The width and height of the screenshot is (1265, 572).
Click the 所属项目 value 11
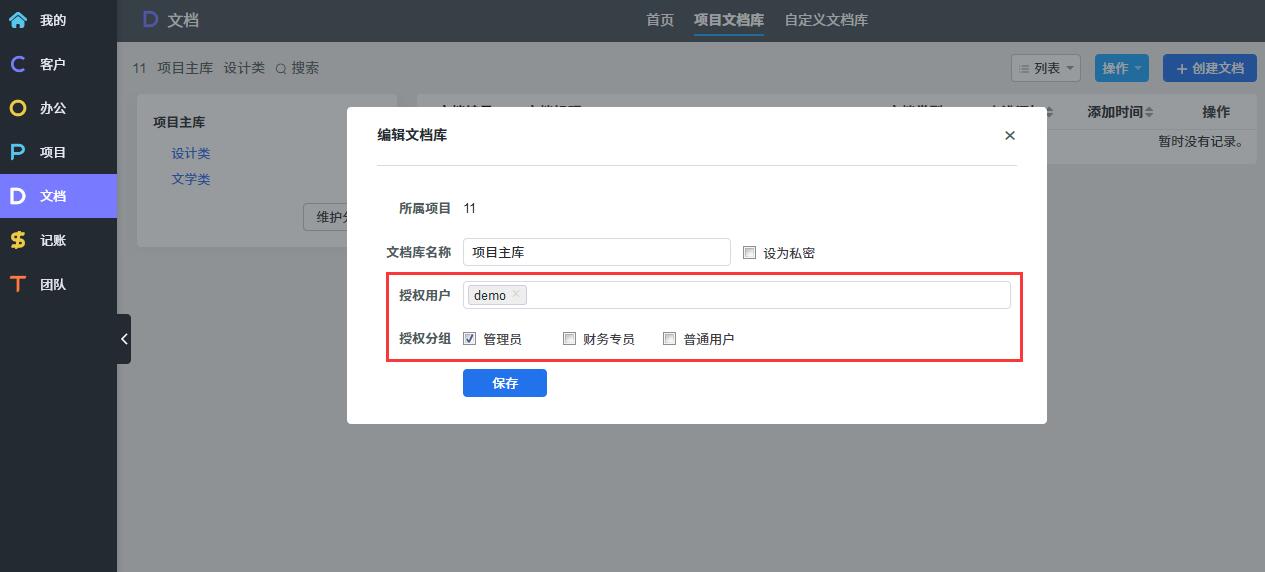click(x=470, y=208)
